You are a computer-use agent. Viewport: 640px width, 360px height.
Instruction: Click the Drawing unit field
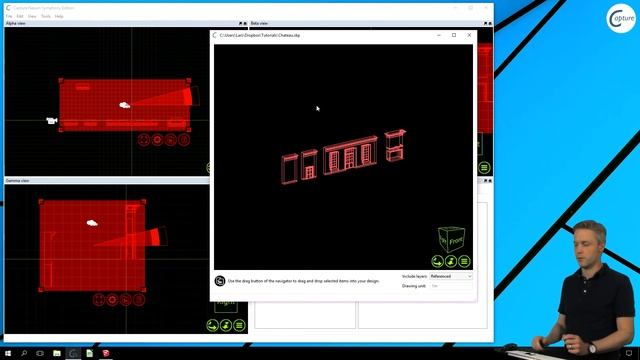451,286
